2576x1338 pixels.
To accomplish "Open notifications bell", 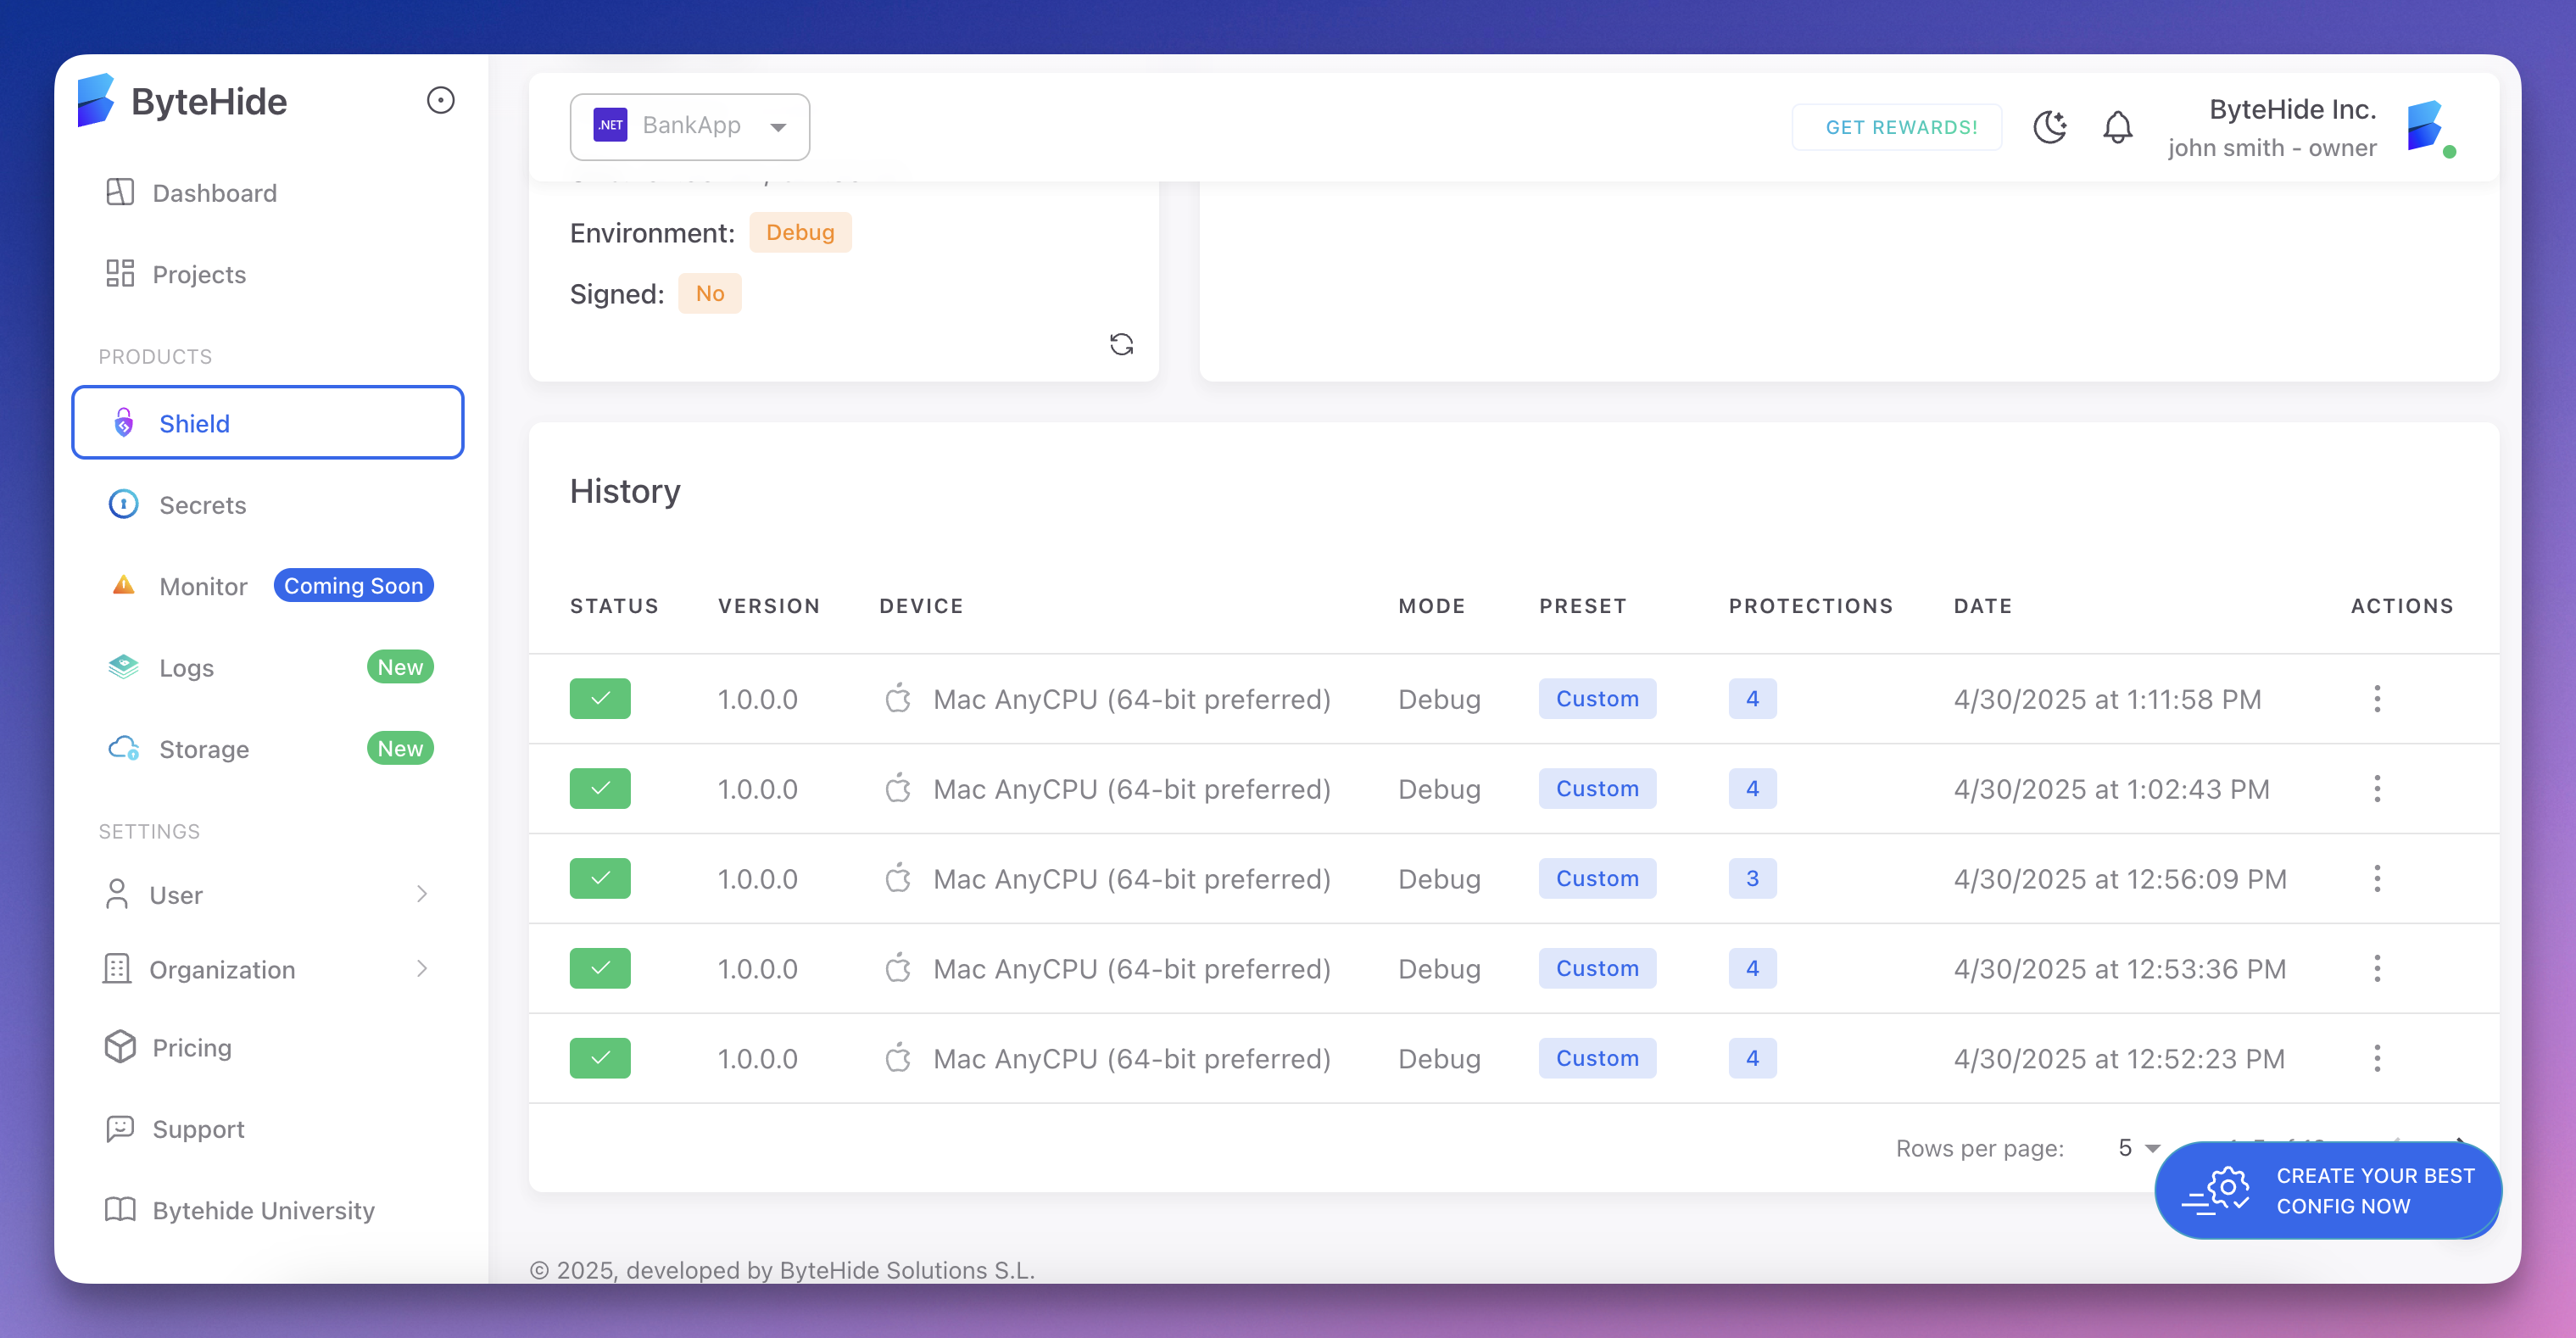I will click(x=2117, y=127).
